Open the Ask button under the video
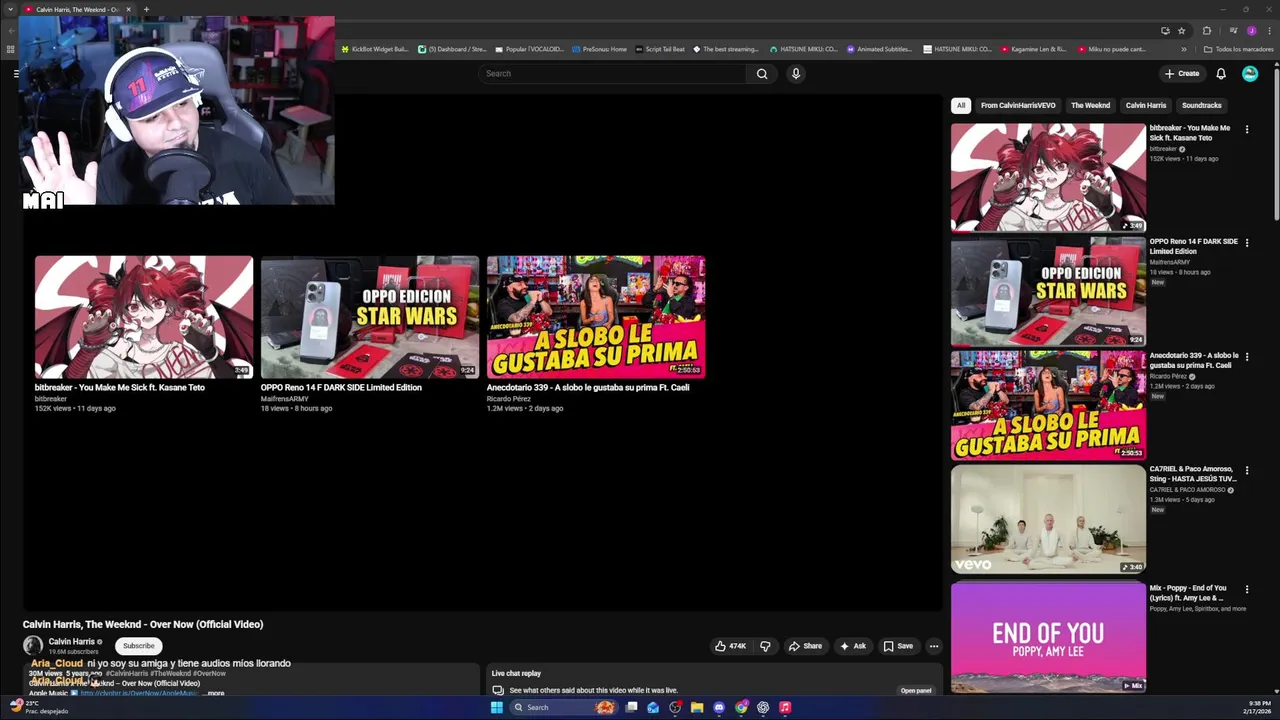Image resolution: width=1280 pixels, height=720 pixels. pyautogui.click(x=853, y=646)
